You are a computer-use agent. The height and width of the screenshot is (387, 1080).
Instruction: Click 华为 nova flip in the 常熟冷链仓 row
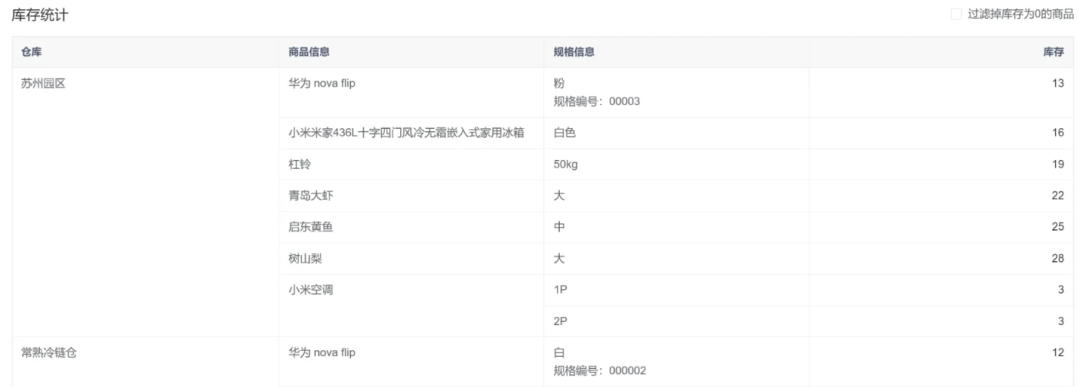(x=322, y=353)
